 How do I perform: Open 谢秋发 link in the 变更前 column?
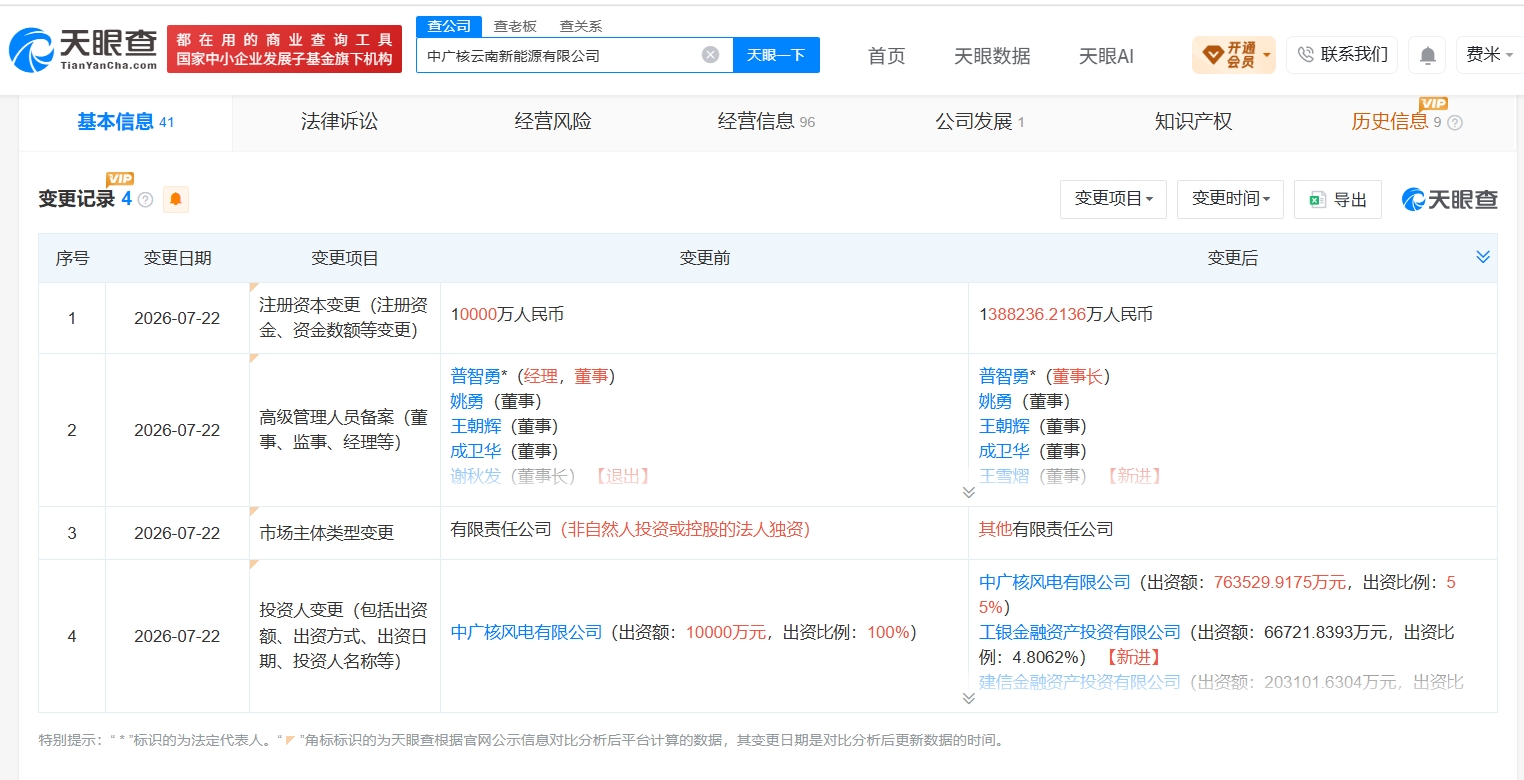(x=476, y=477)
